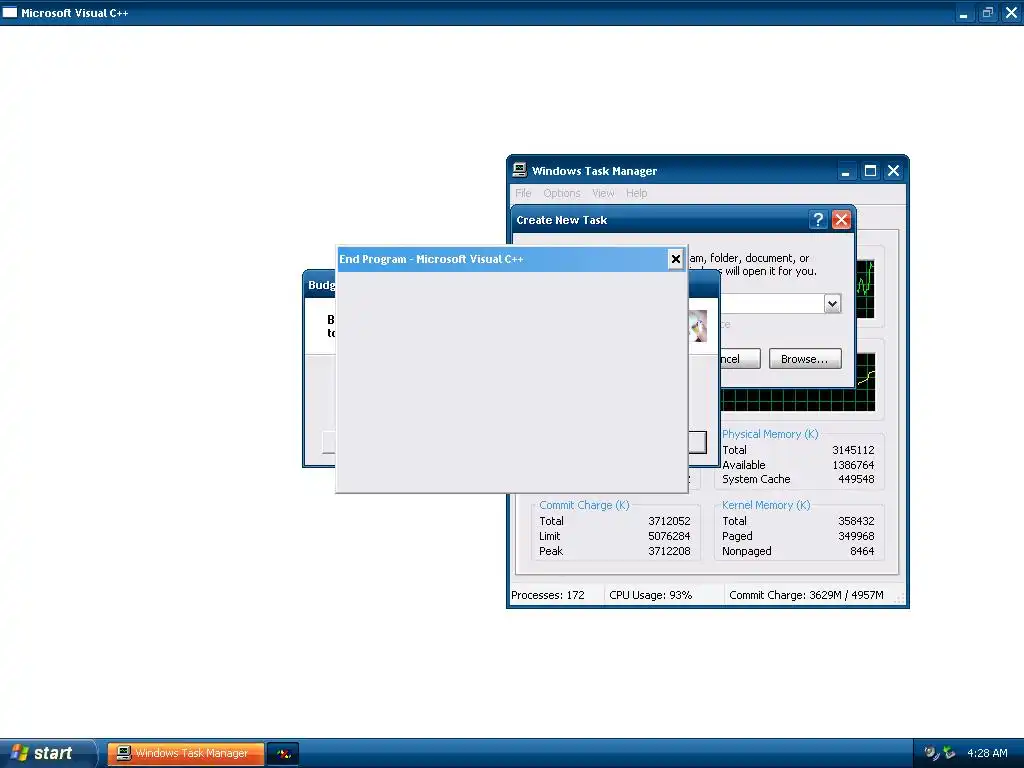This screenshot has height=768, width=1024.
Task: Click the colorful icon taskbar button
Action: (x=283, y=753)
